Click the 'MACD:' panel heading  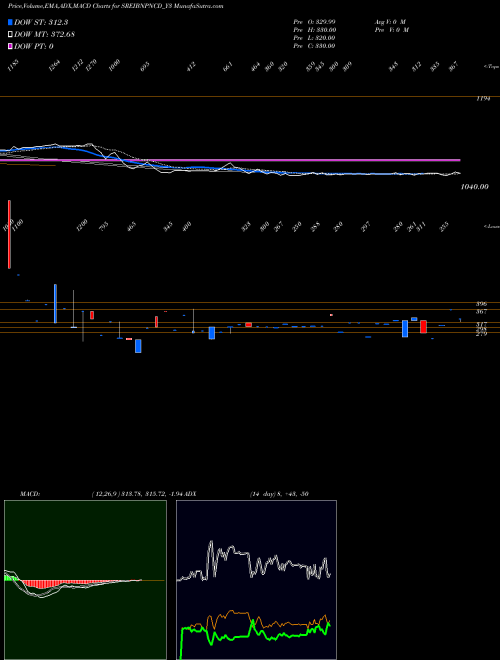pyautogui.click(x=30, y=494)
